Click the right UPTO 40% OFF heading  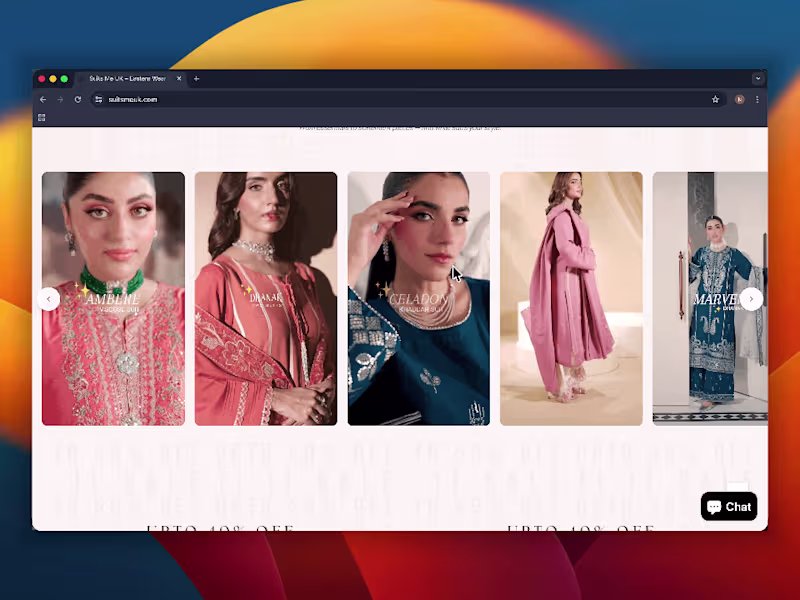coord(581,528)
